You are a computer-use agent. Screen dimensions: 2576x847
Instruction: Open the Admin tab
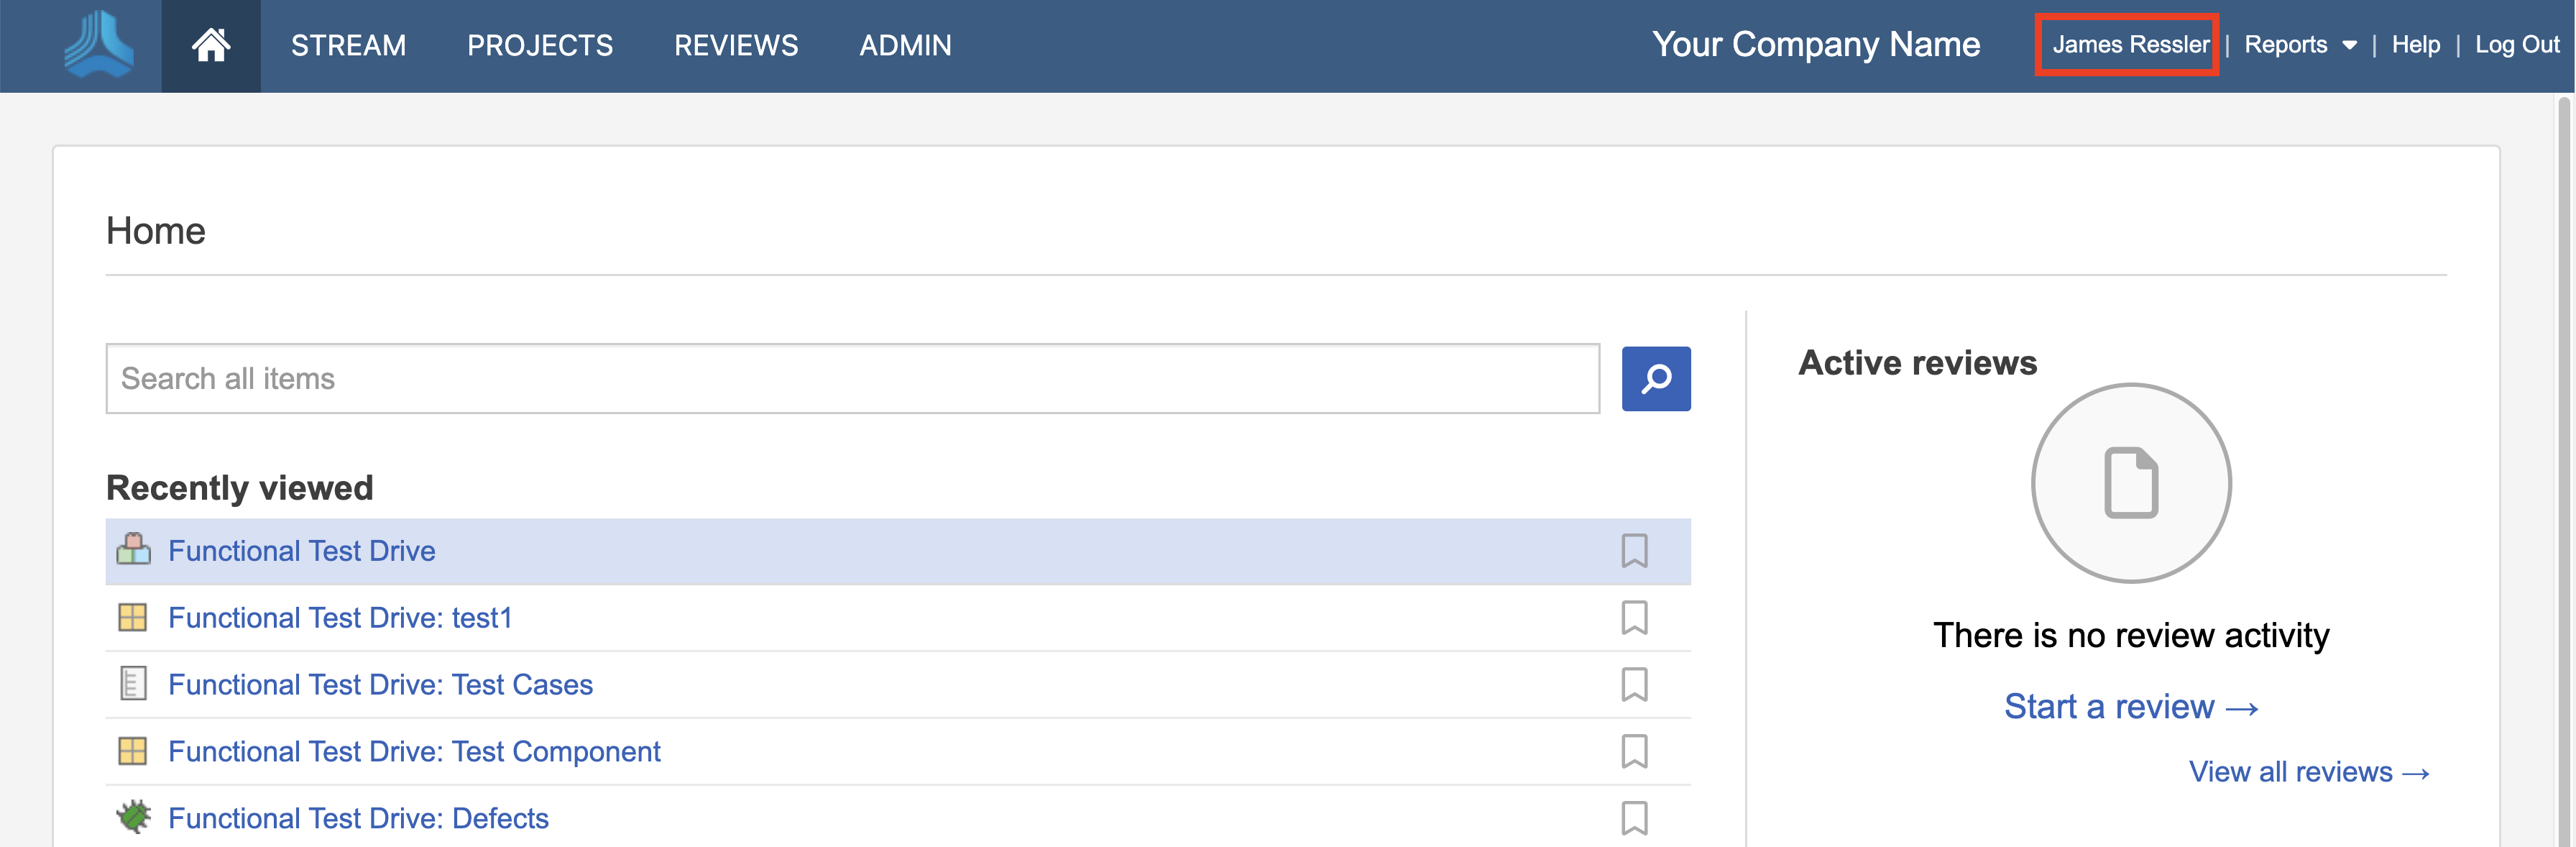click(905, 46)
